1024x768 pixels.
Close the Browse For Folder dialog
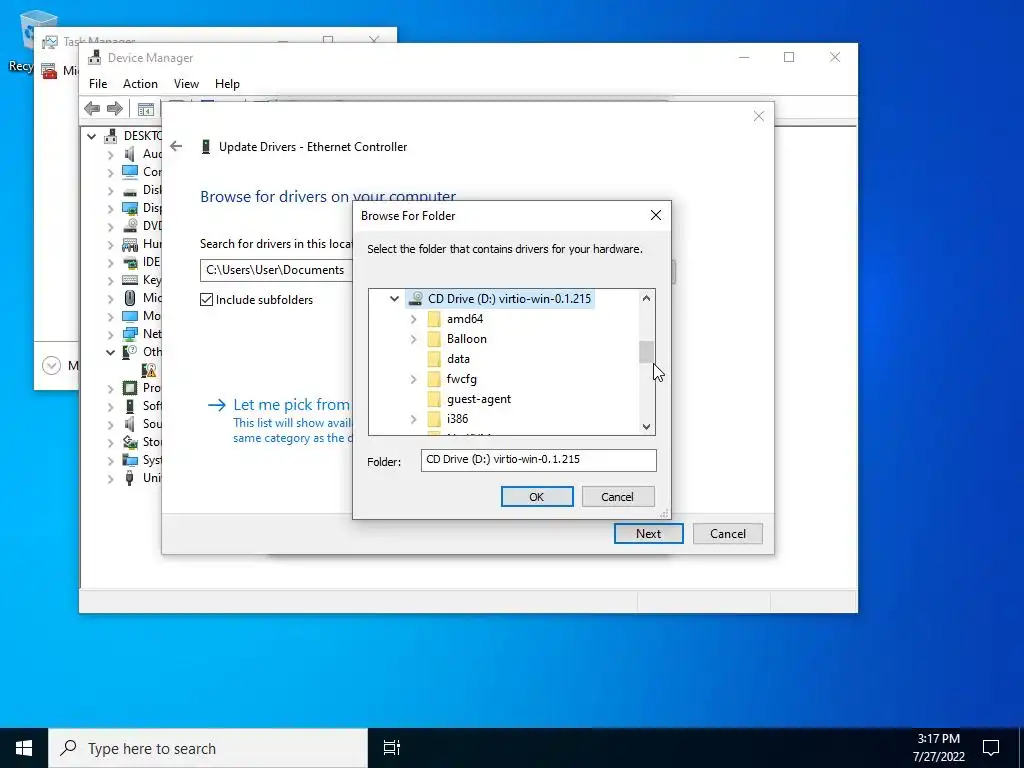[x=656, y=216]
